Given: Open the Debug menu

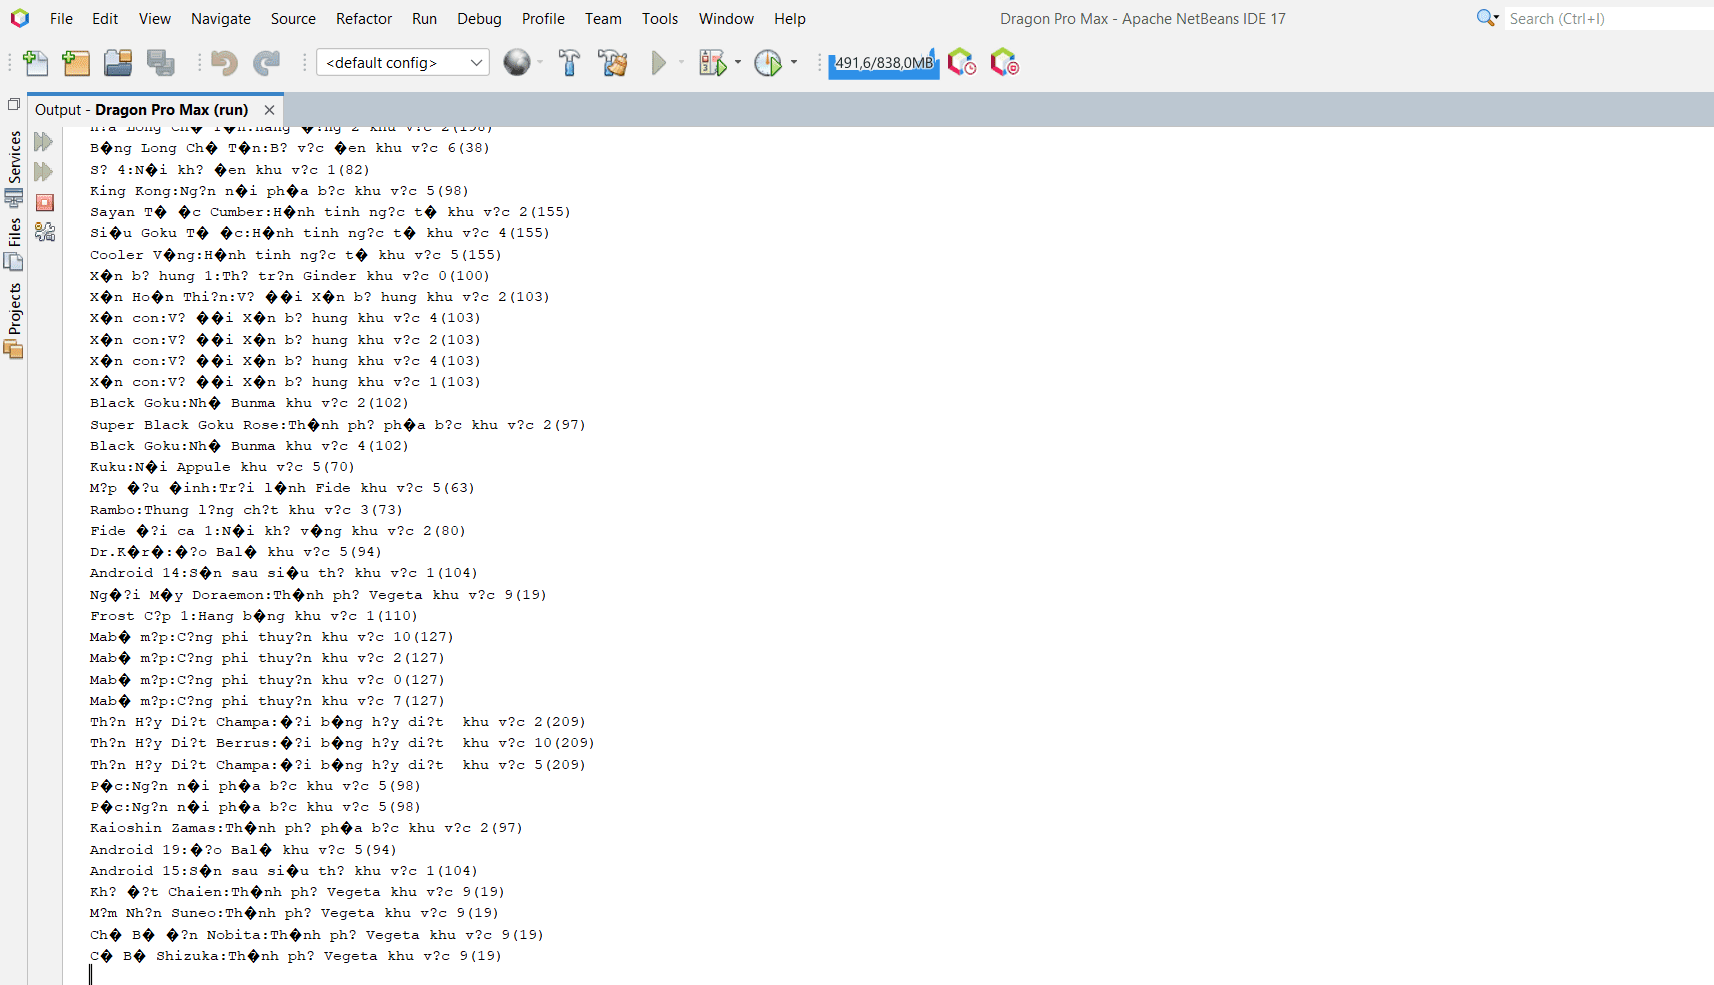Looking at the screenshot, I should (479, 18).
